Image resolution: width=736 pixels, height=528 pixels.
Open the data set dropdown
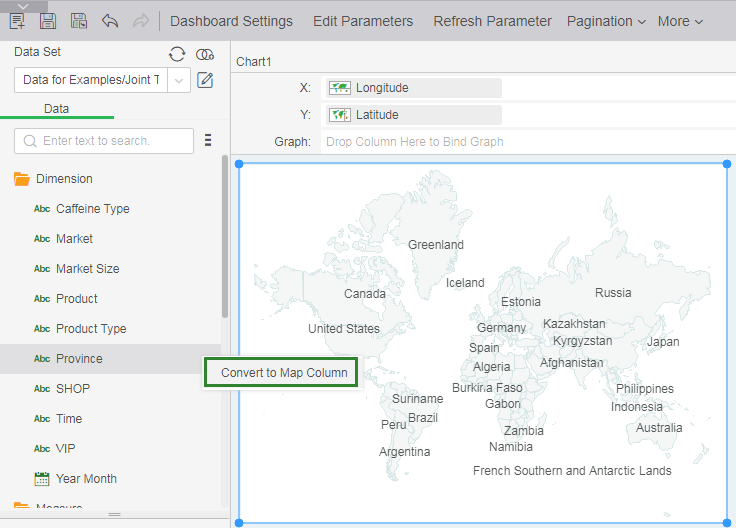(179, 80)
